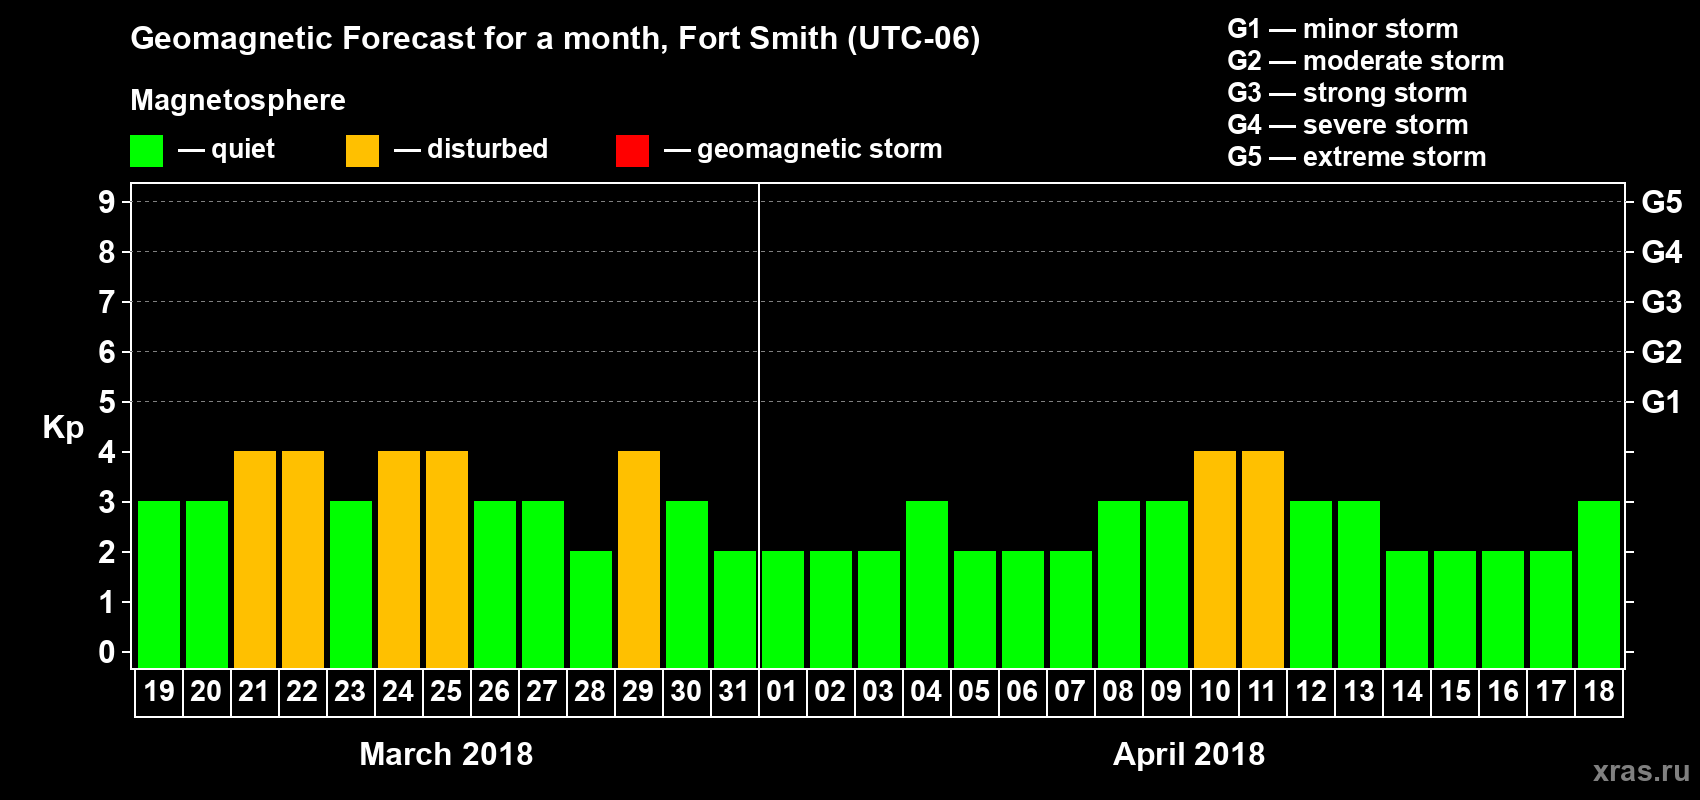Click the date label 16
1700x800 pixels.
[1503, 691]
